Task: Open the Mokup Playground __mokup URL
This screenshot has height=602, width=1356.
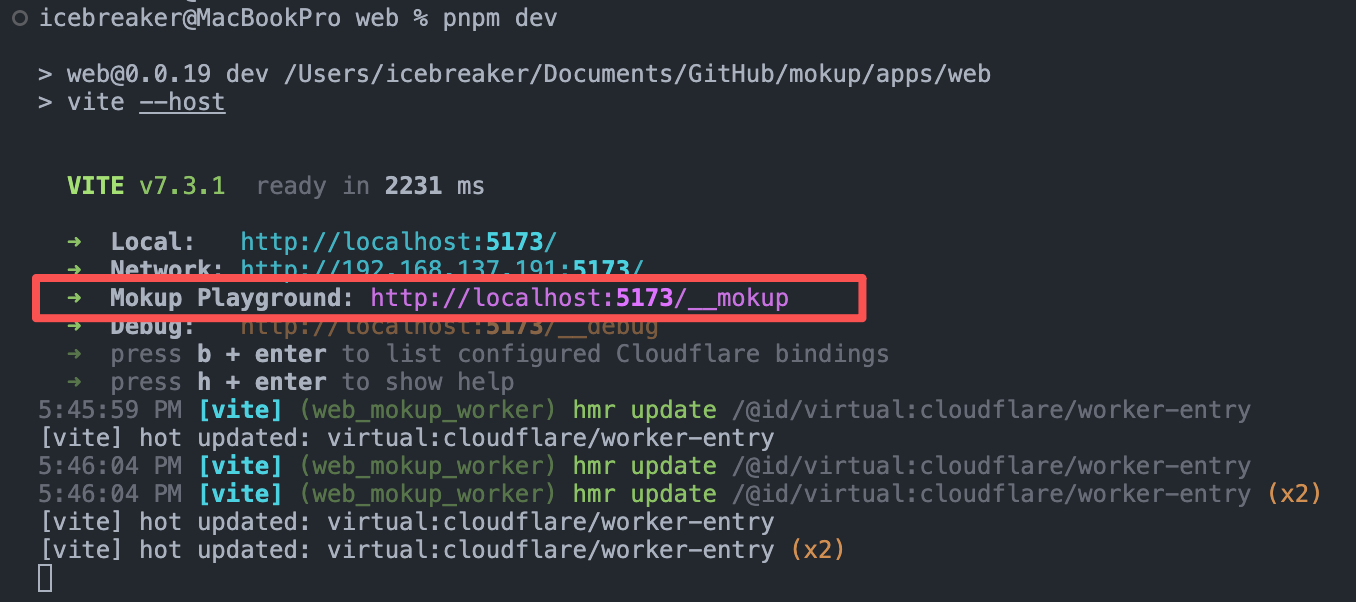Action: [x=578, y=297]
